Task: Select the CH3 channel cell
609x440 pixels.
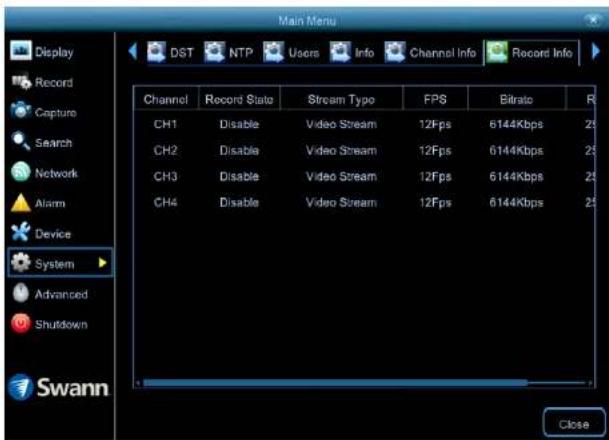Action: click(x=165, y=176)
